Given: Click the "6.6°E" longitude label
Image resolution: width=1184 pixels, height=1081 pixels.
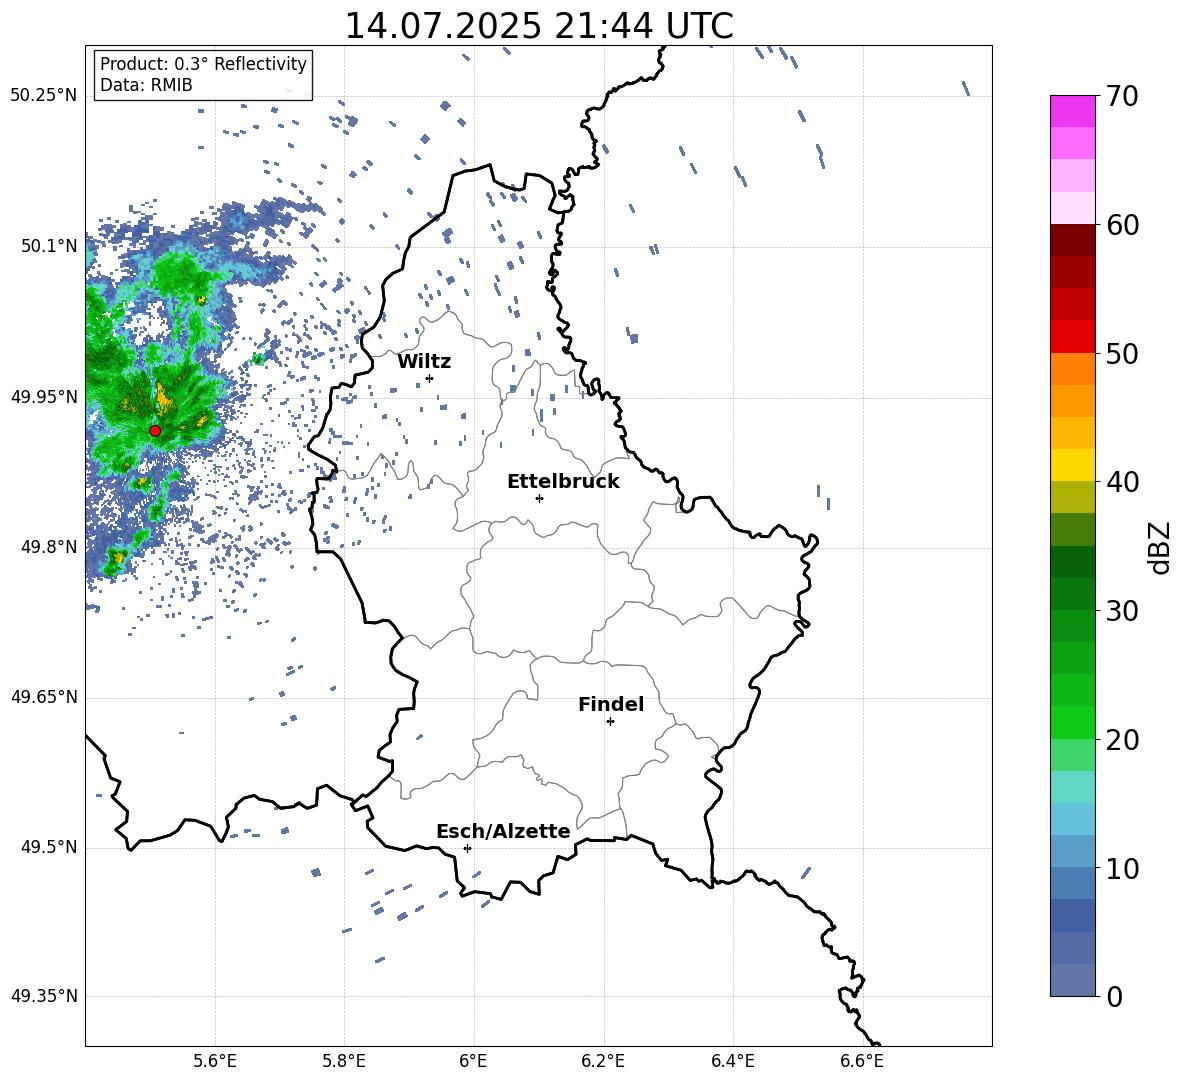Looking at the screenshot, I should [862, 1061].
